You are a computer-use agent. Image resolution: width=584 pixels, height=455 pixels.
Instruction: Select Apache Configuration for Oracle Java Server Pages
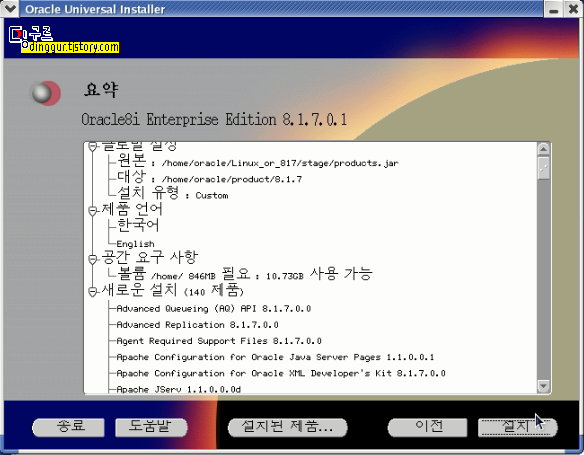point(275,357)
